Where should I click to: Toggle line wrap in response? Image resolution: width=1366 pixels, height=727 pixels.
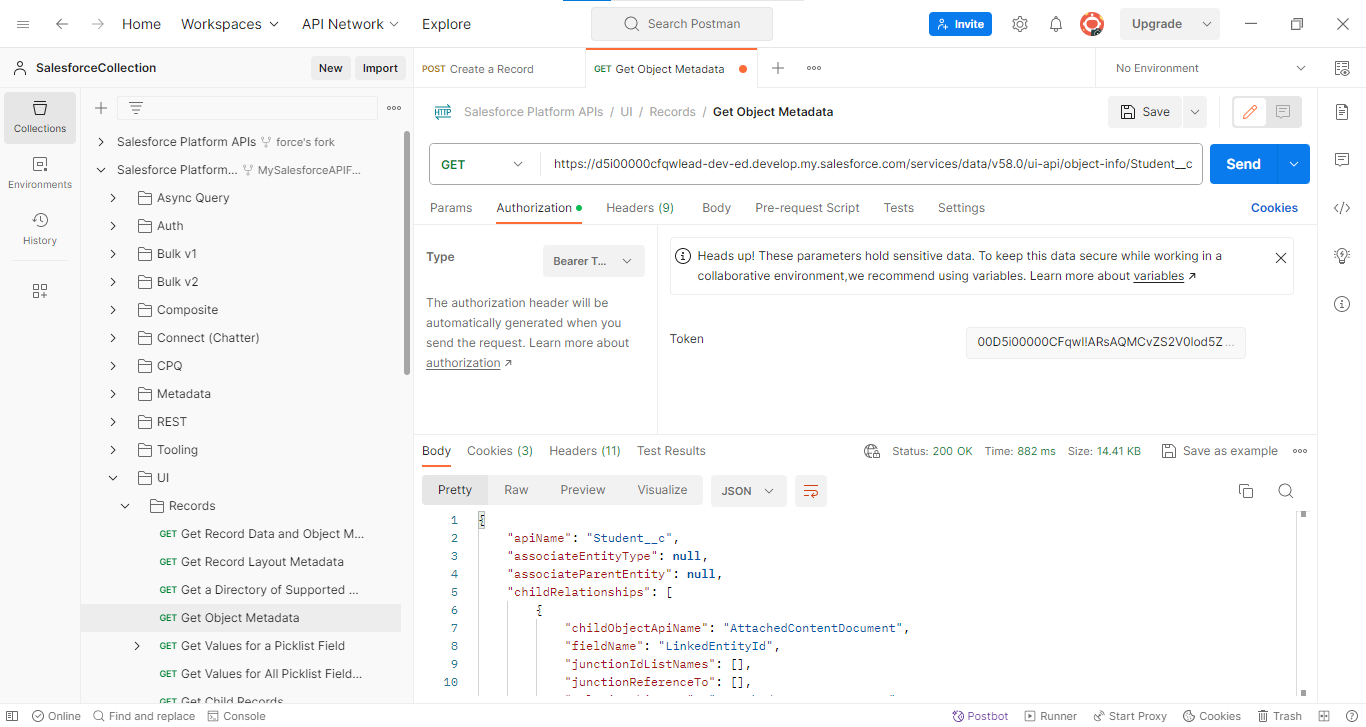click(811, 491)
